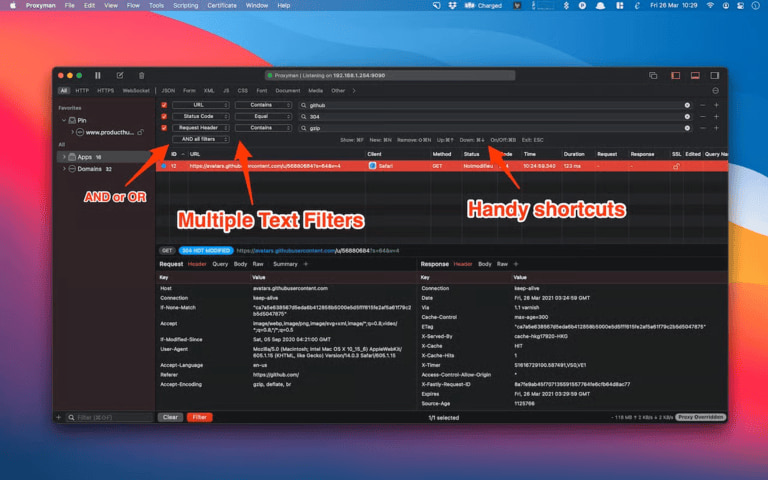Click the plus icon beside sidebar filter
Image resolution: width=768 pixels, height=480 pixels.
[59, 417]
